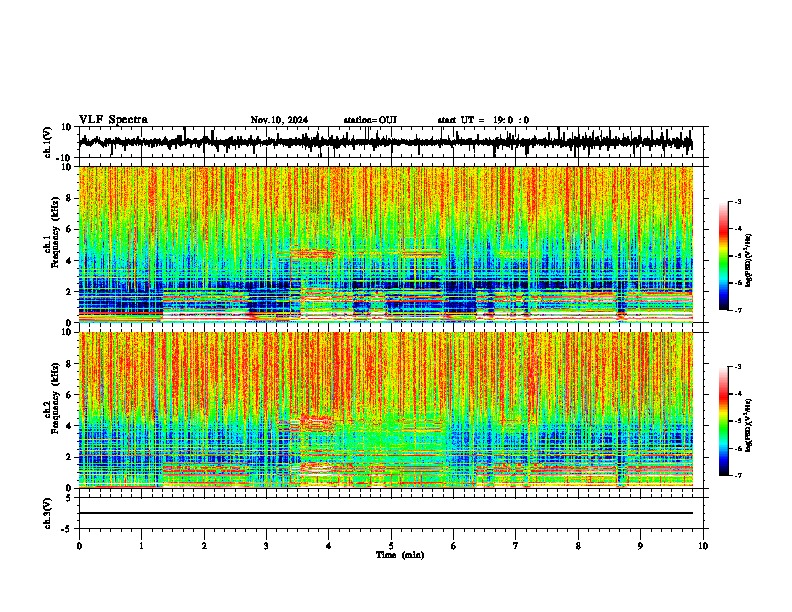This screenshot has width=792, height=612.
Task: Click the "-3" label on ch.1 color scale
Action: coord(738,202)
